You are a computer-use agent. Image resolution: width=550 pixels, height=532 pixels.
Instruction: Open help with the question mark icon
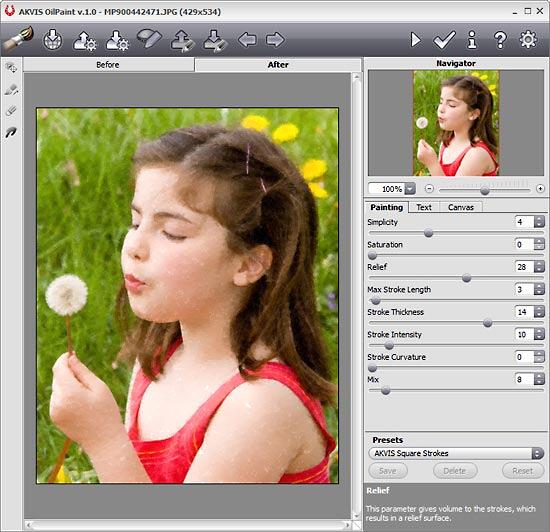500,40
